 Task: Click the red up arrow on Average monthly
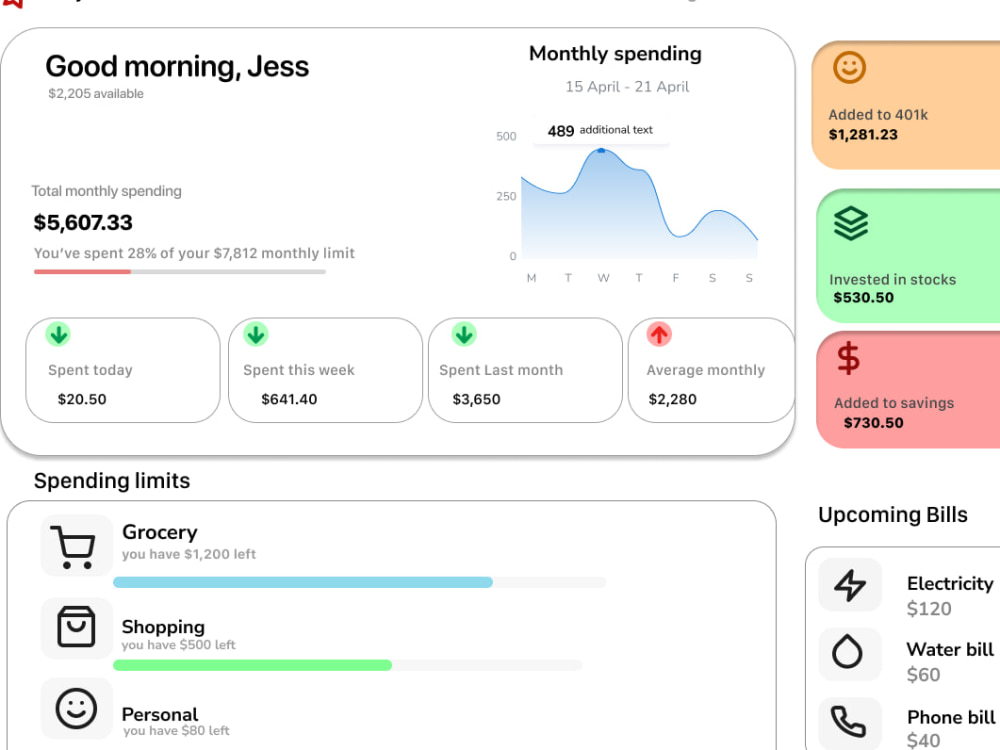tap(659, 334)
